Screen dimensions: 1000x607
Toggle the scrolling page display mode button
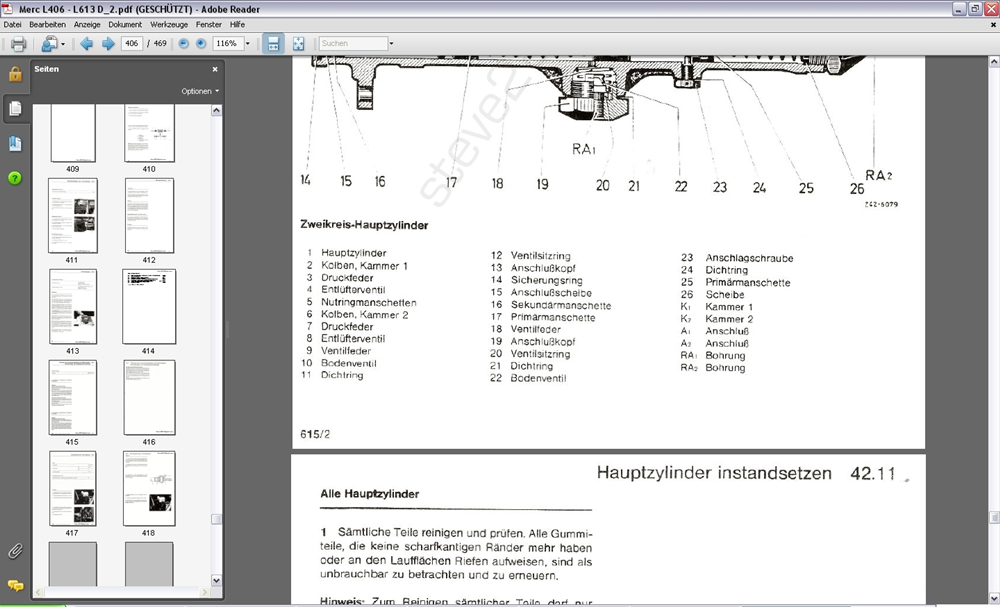(x=273, y=44)
